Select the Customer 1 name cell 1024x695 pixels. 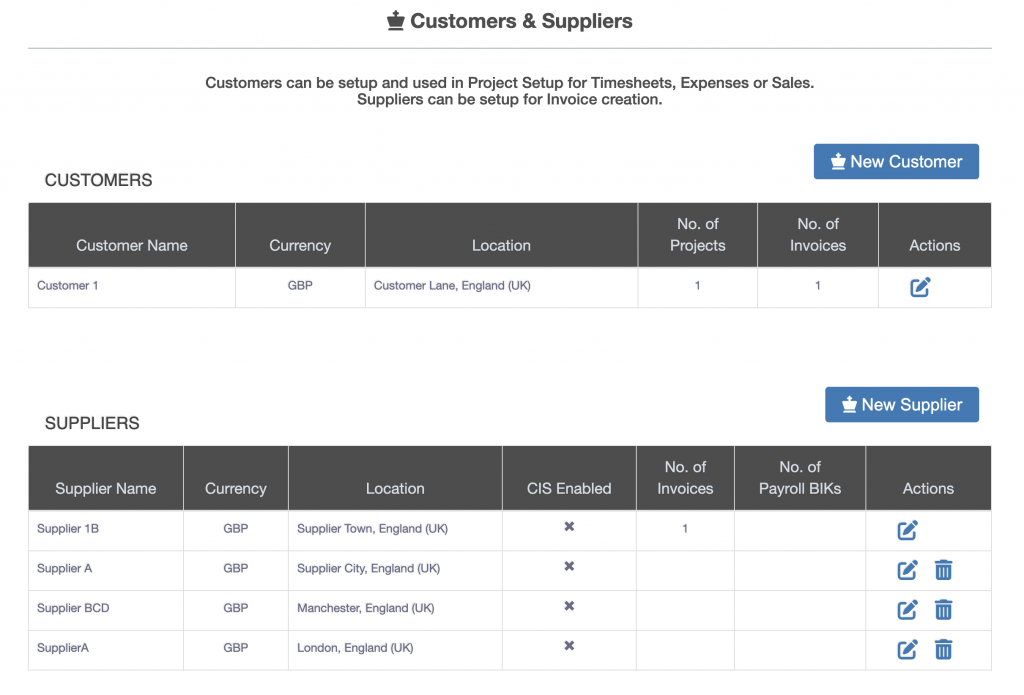pyautogui.click(x=68, y=286)
